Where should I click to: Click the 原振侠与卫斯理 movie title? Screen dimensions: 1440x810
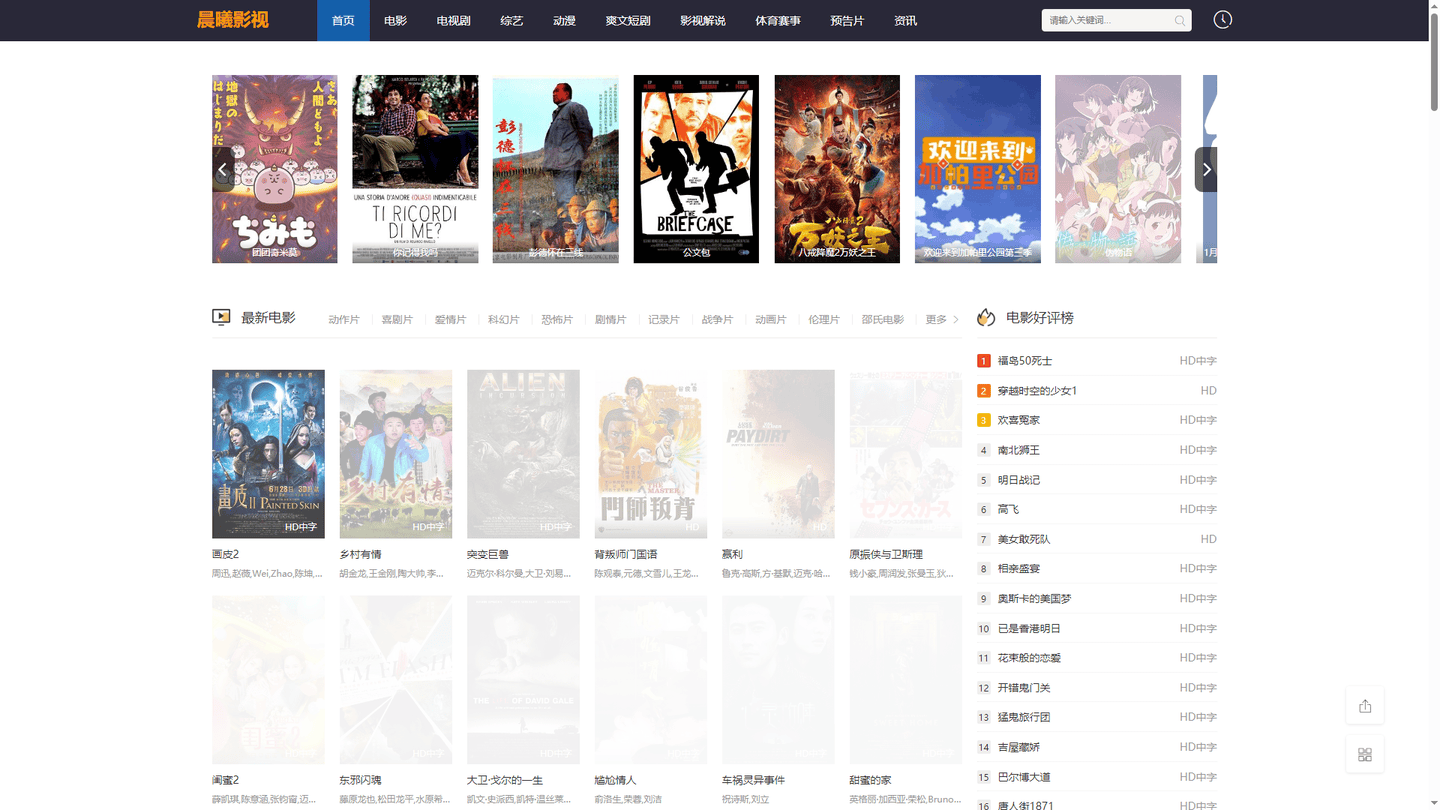(886, 554)
